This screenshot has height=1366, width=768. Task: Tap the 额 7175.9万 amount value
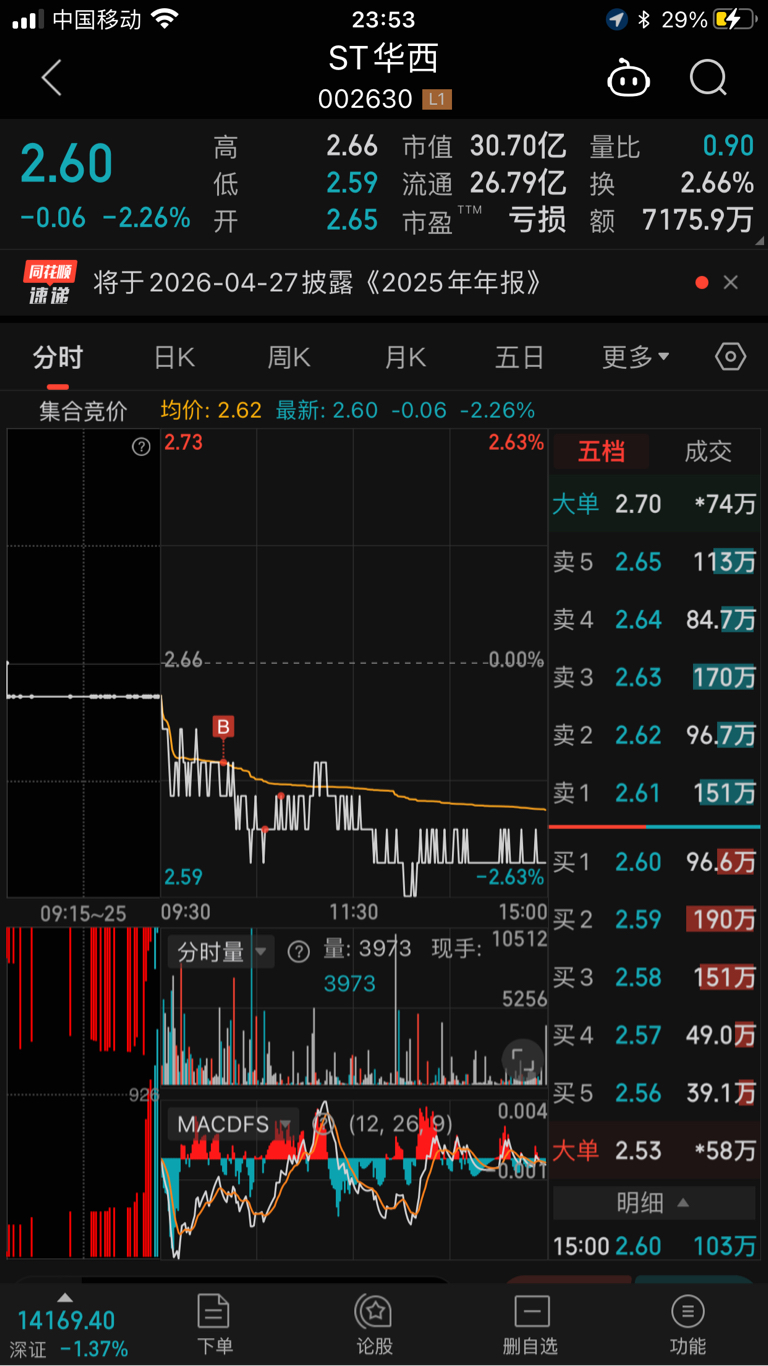[699, 220]
